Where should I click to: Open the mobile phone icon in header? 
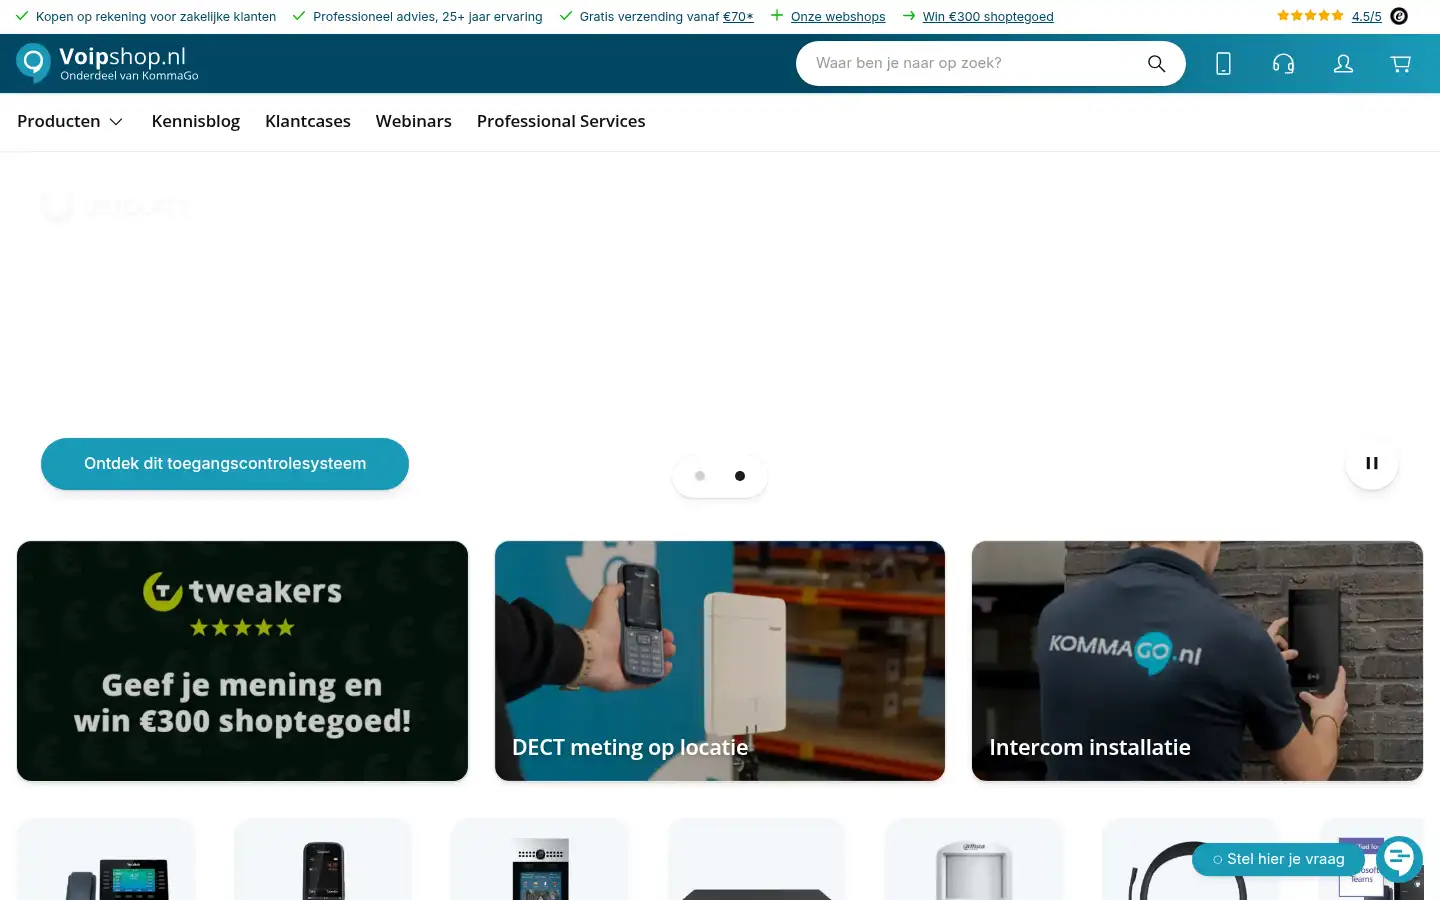[x=1223, y=63]
